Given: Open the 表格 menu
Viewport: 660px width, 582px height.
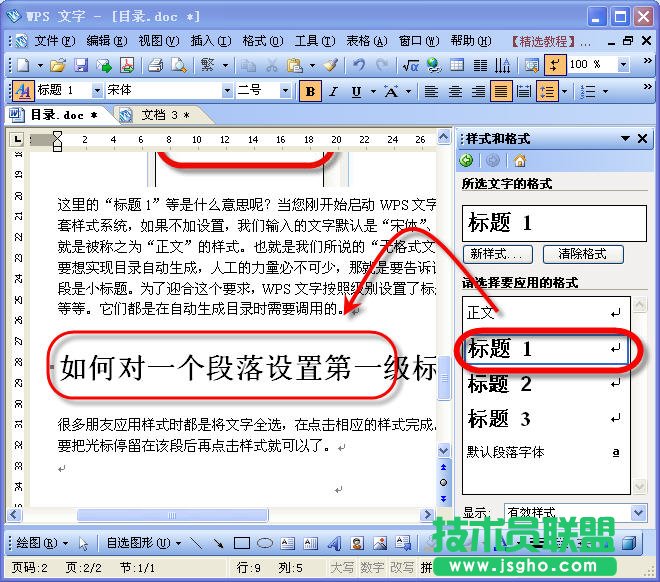Looking at the screenshot, I should coord(367,41).
